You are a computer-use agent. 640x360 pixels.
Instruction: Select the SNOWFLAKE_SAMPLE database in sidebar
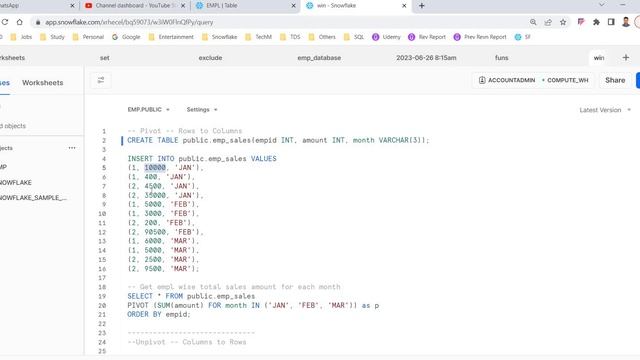tap(33, 198)
